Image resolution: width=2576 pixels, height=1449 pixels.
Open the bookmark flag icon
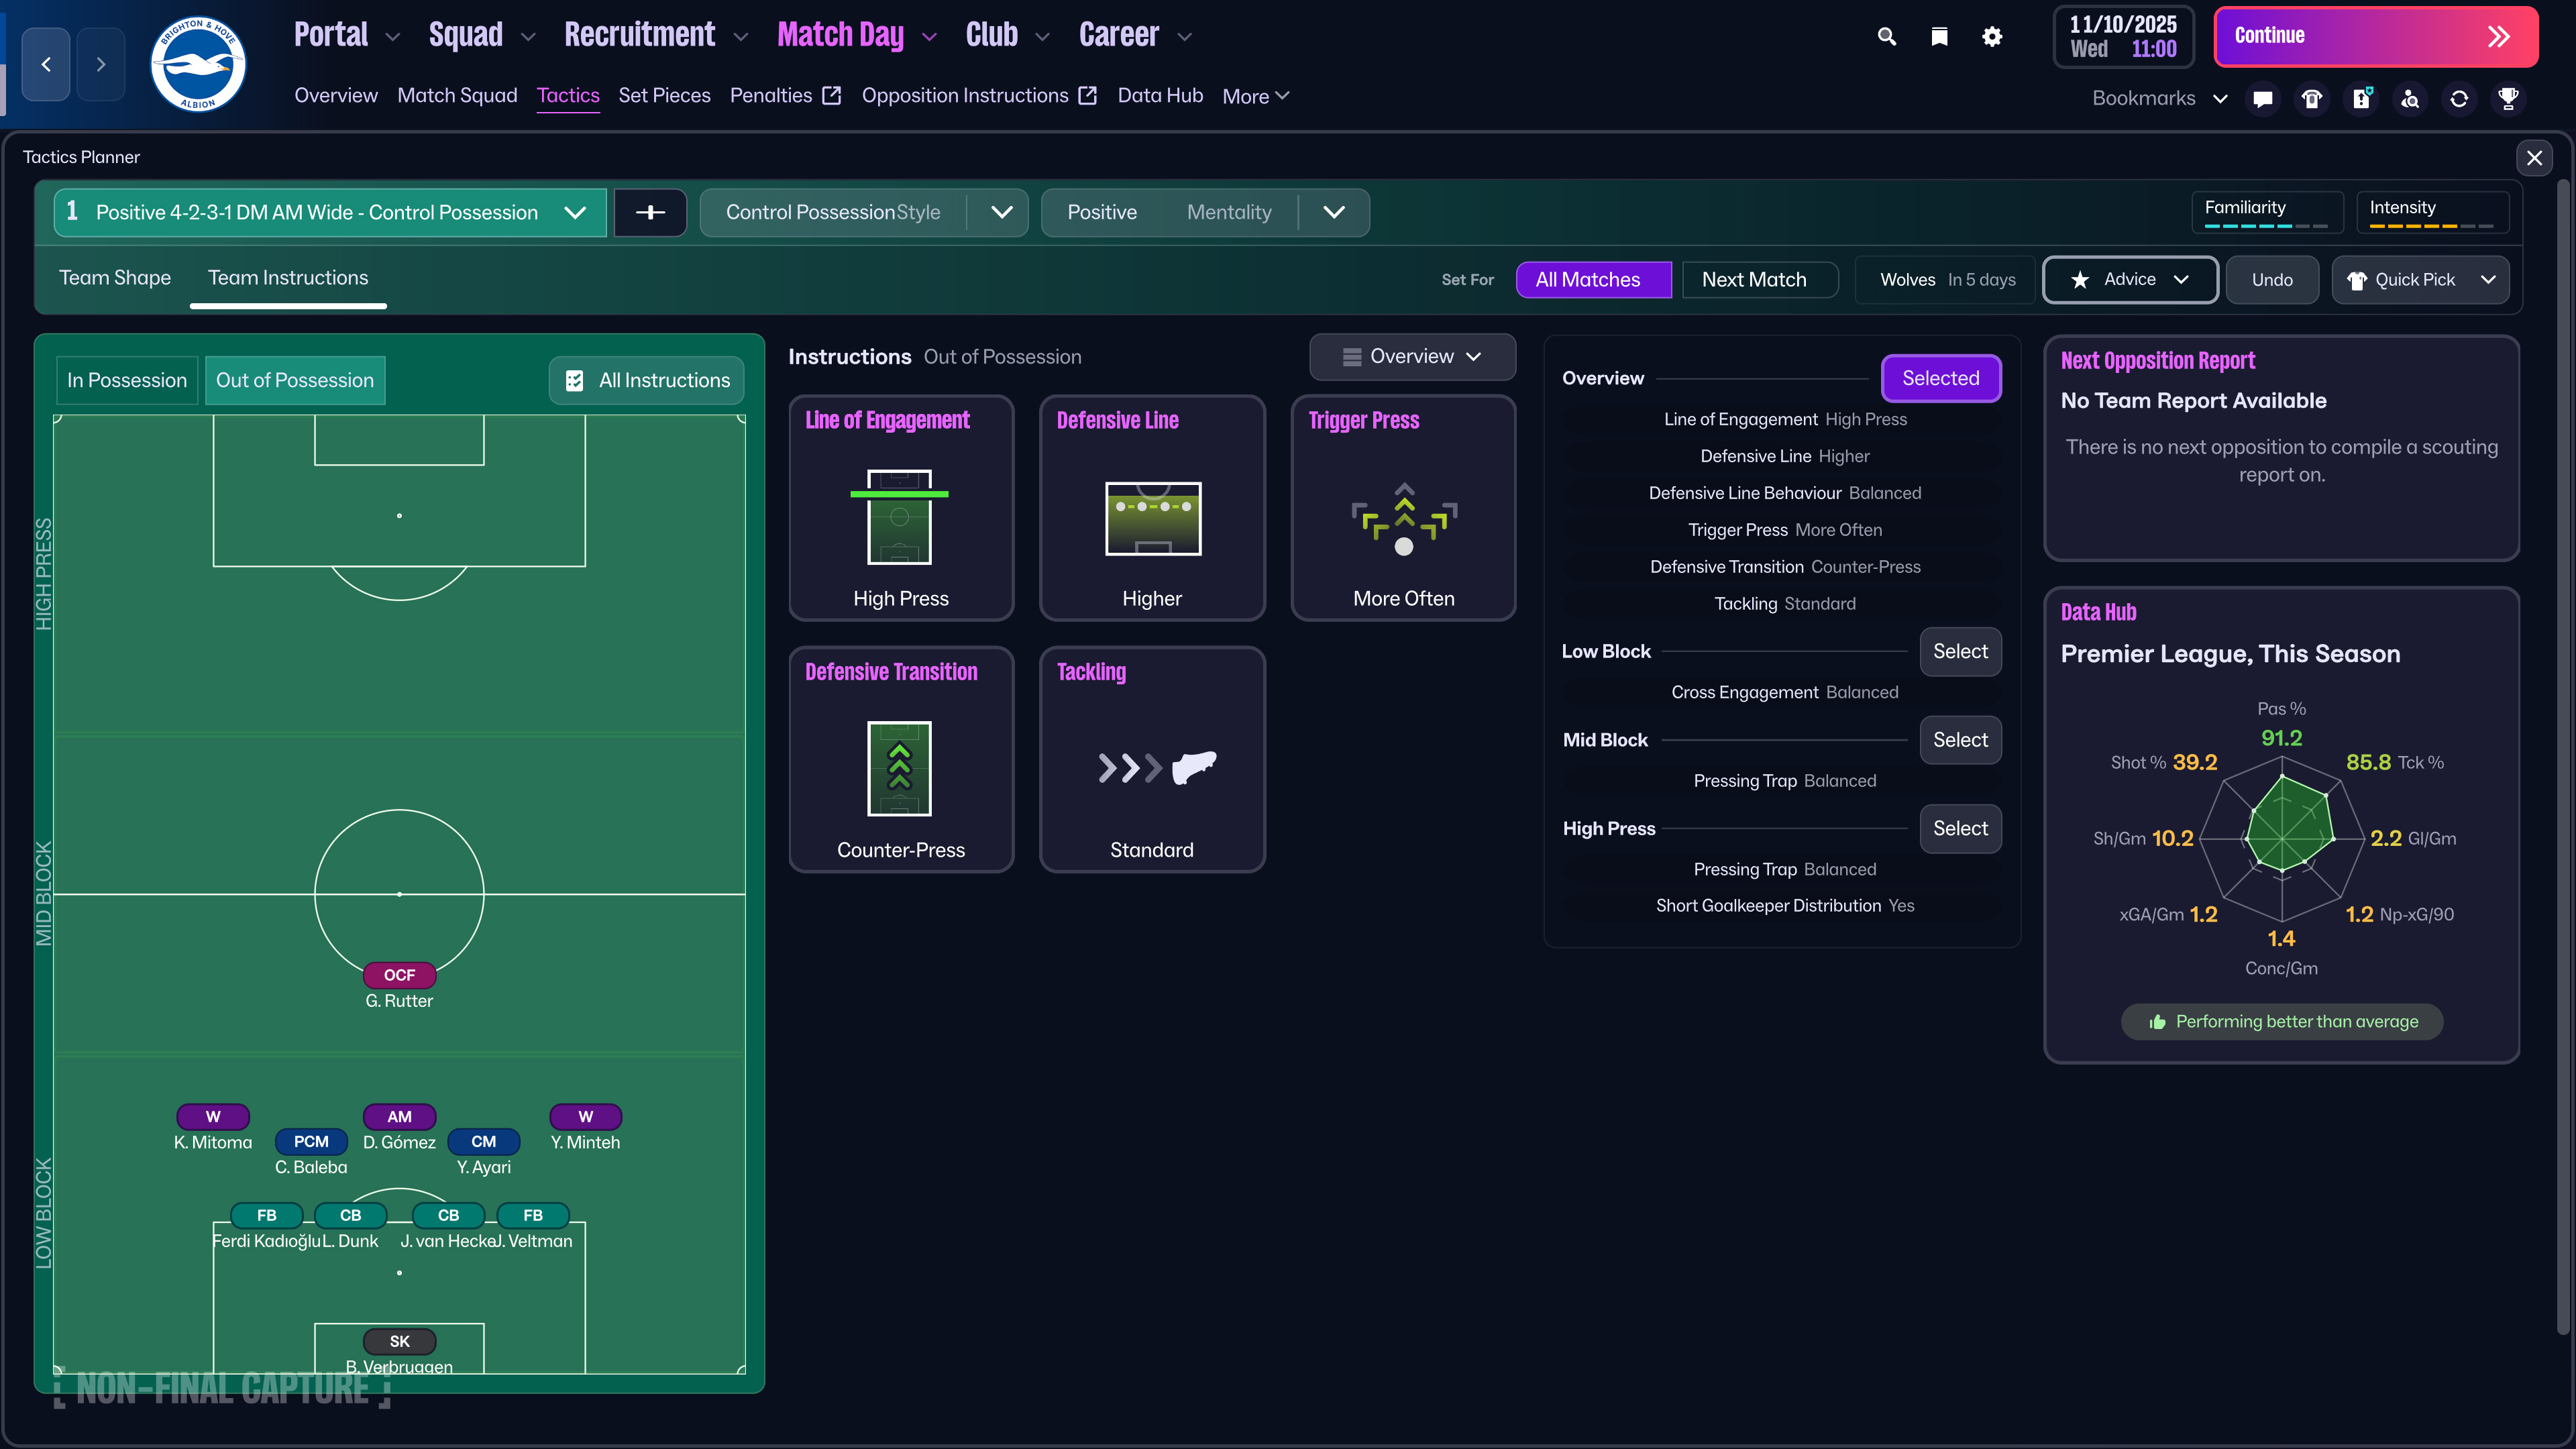click(x=1939, y=37)
